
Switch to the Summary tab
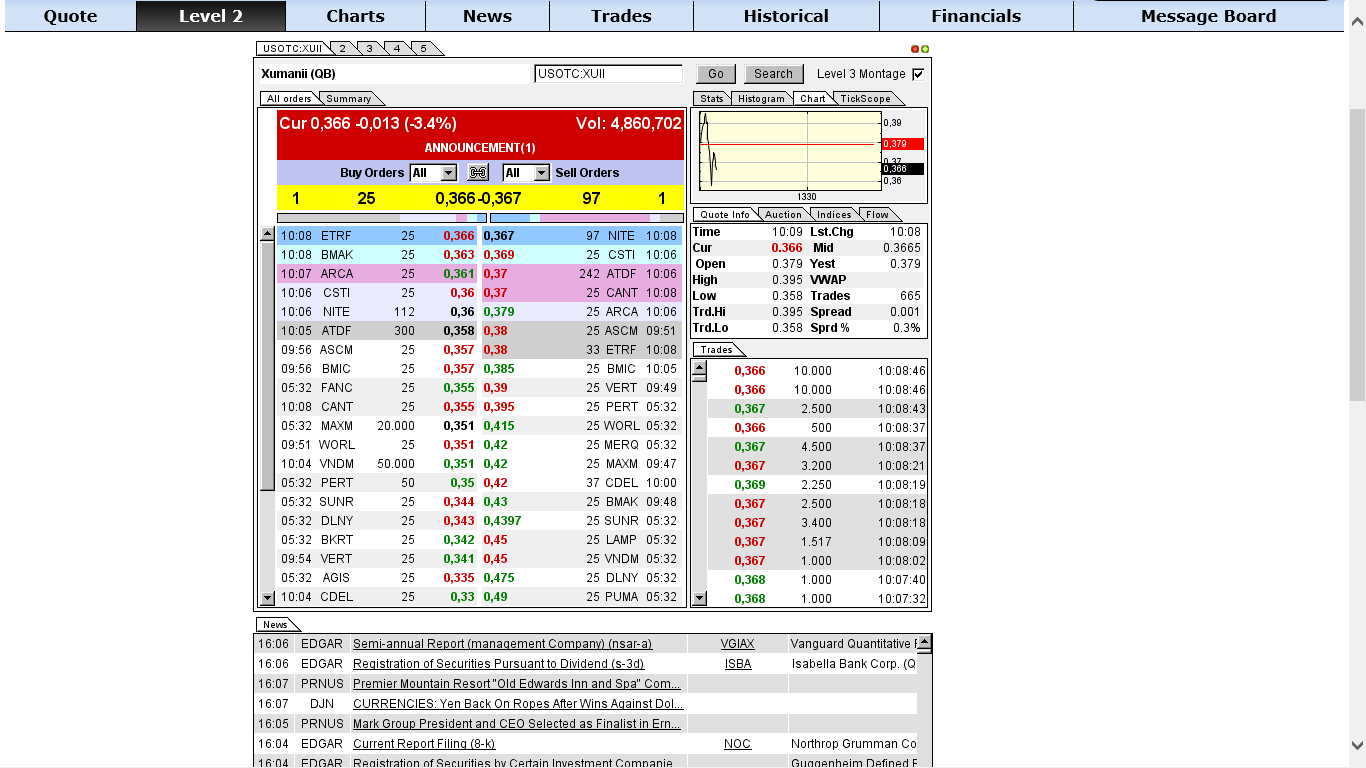348,98
